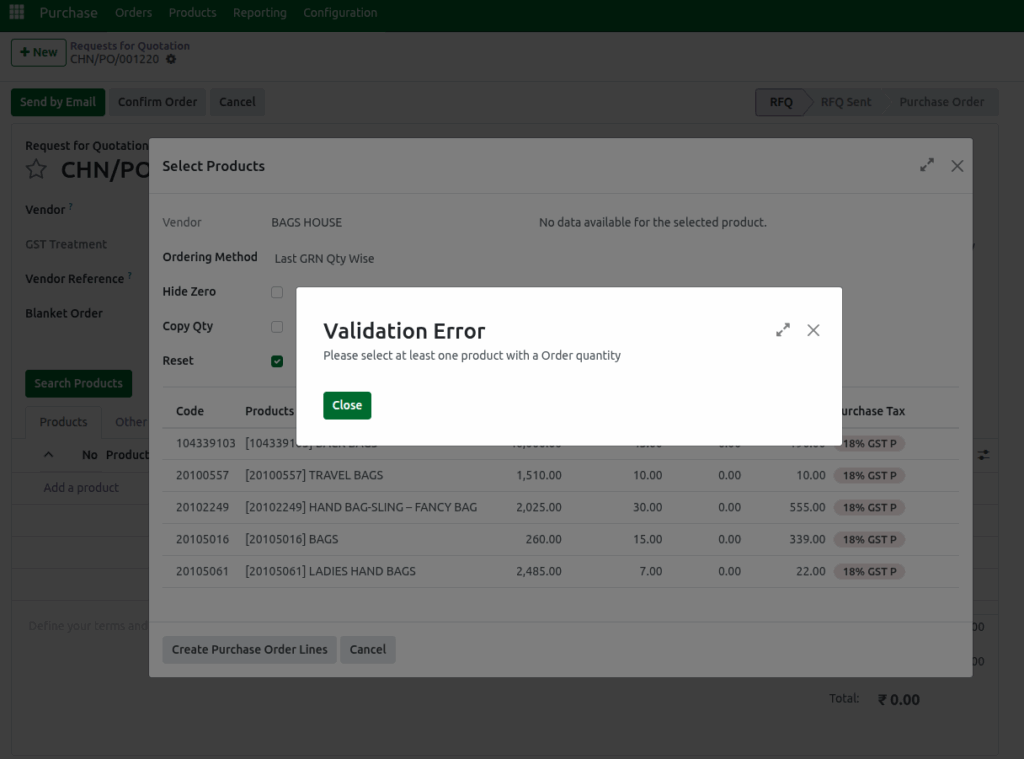Star the quotation as a favorite
This screenshot has width=1024, height=759.
pos(36,169)
